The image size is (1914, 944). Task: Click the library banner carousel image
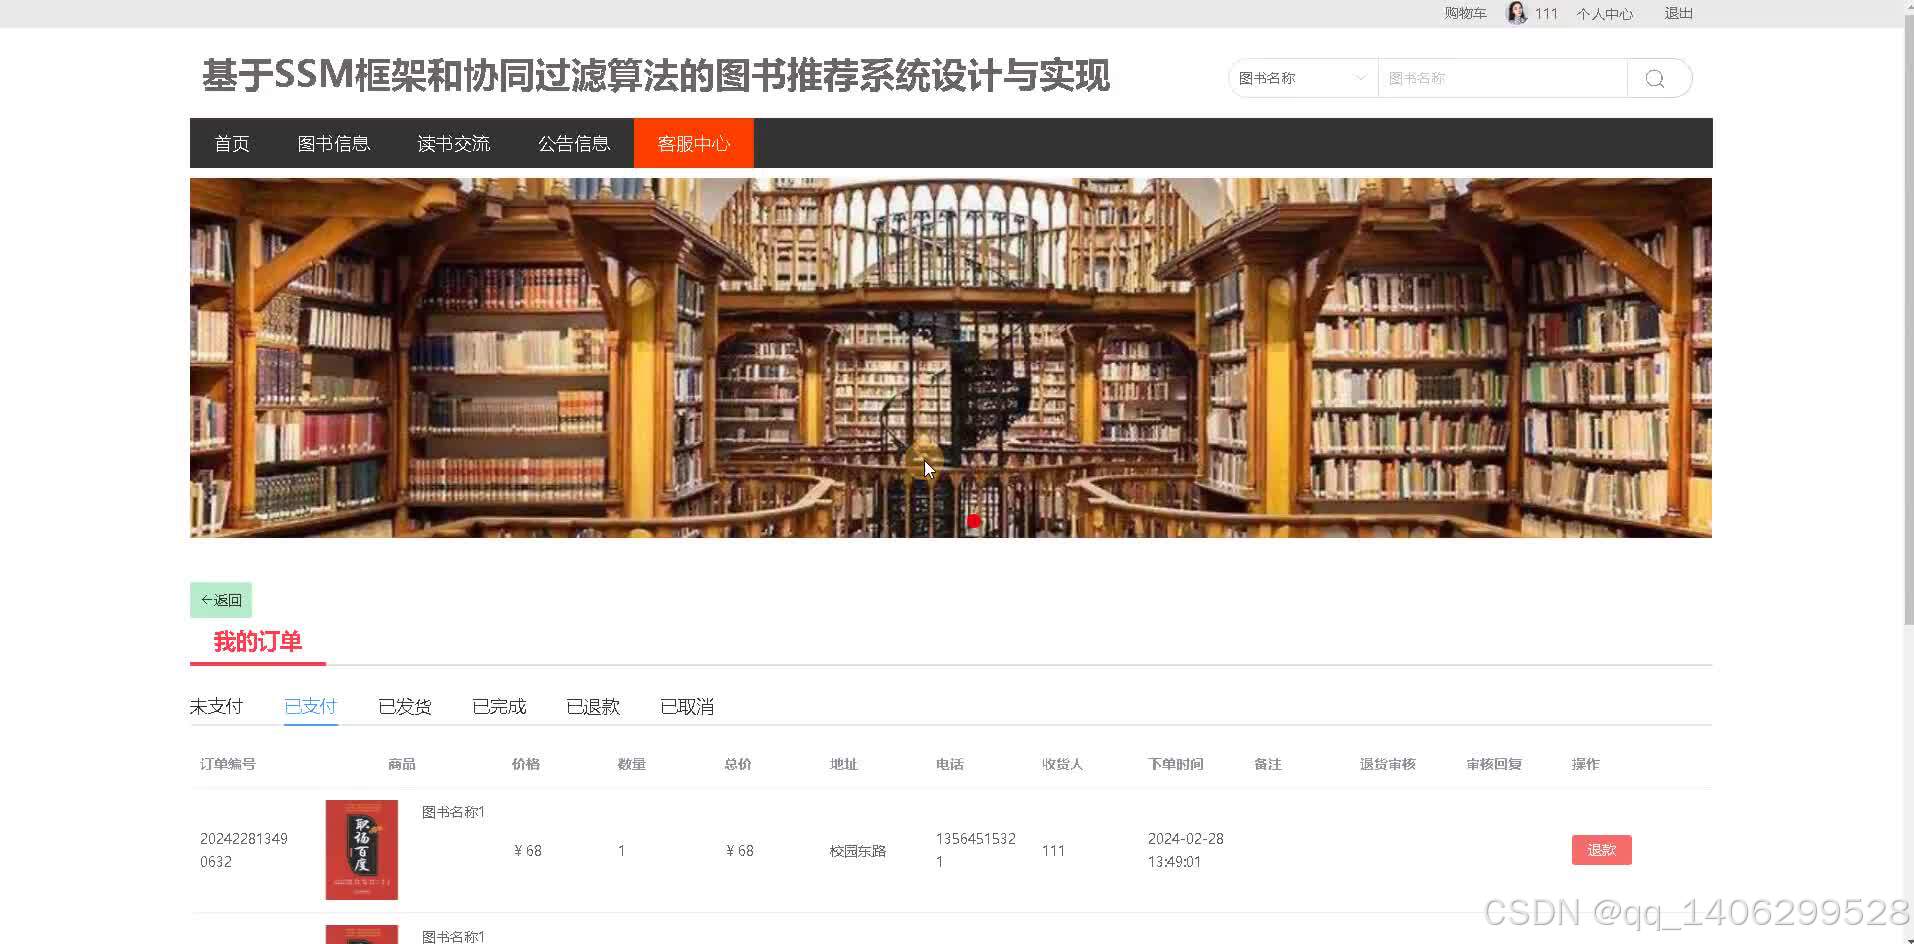tap(951, 358)
